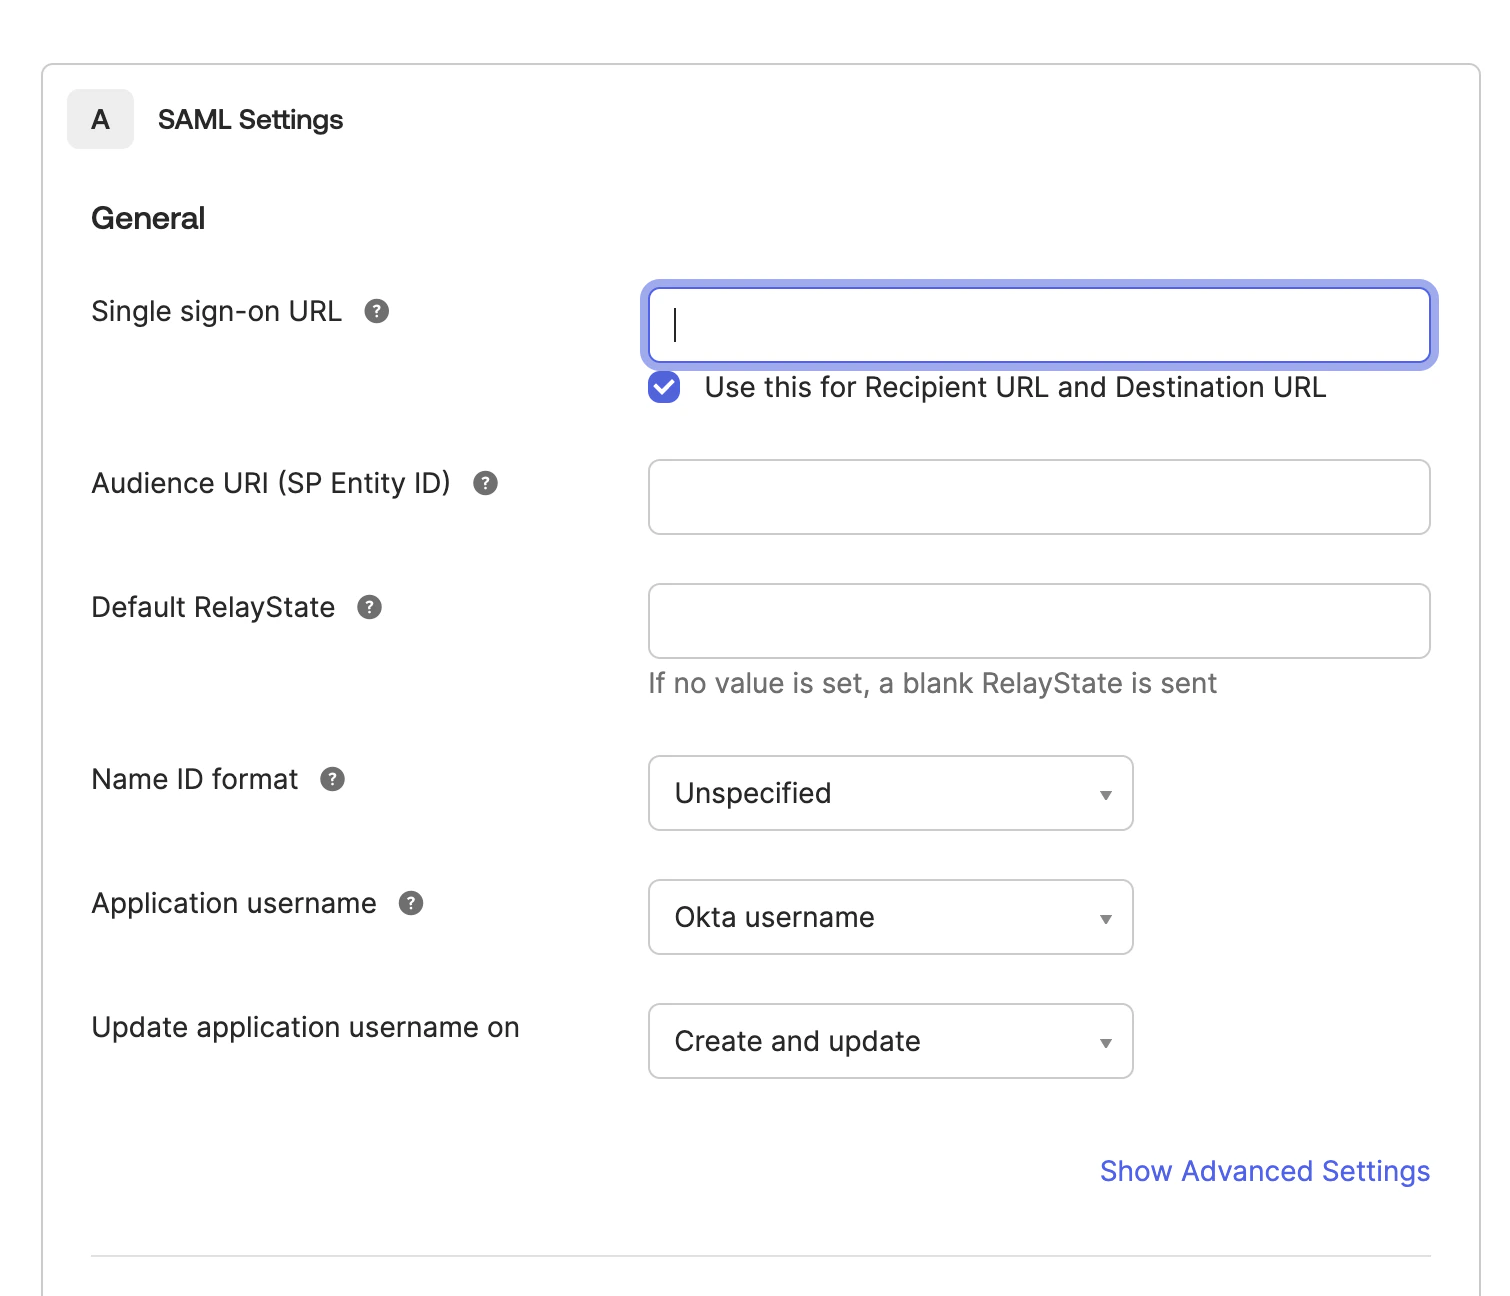This screenshot has width=1510, height=1296.
Task: Click the Use this for Recipient URL label
Action: click(x=1014, y=387)
